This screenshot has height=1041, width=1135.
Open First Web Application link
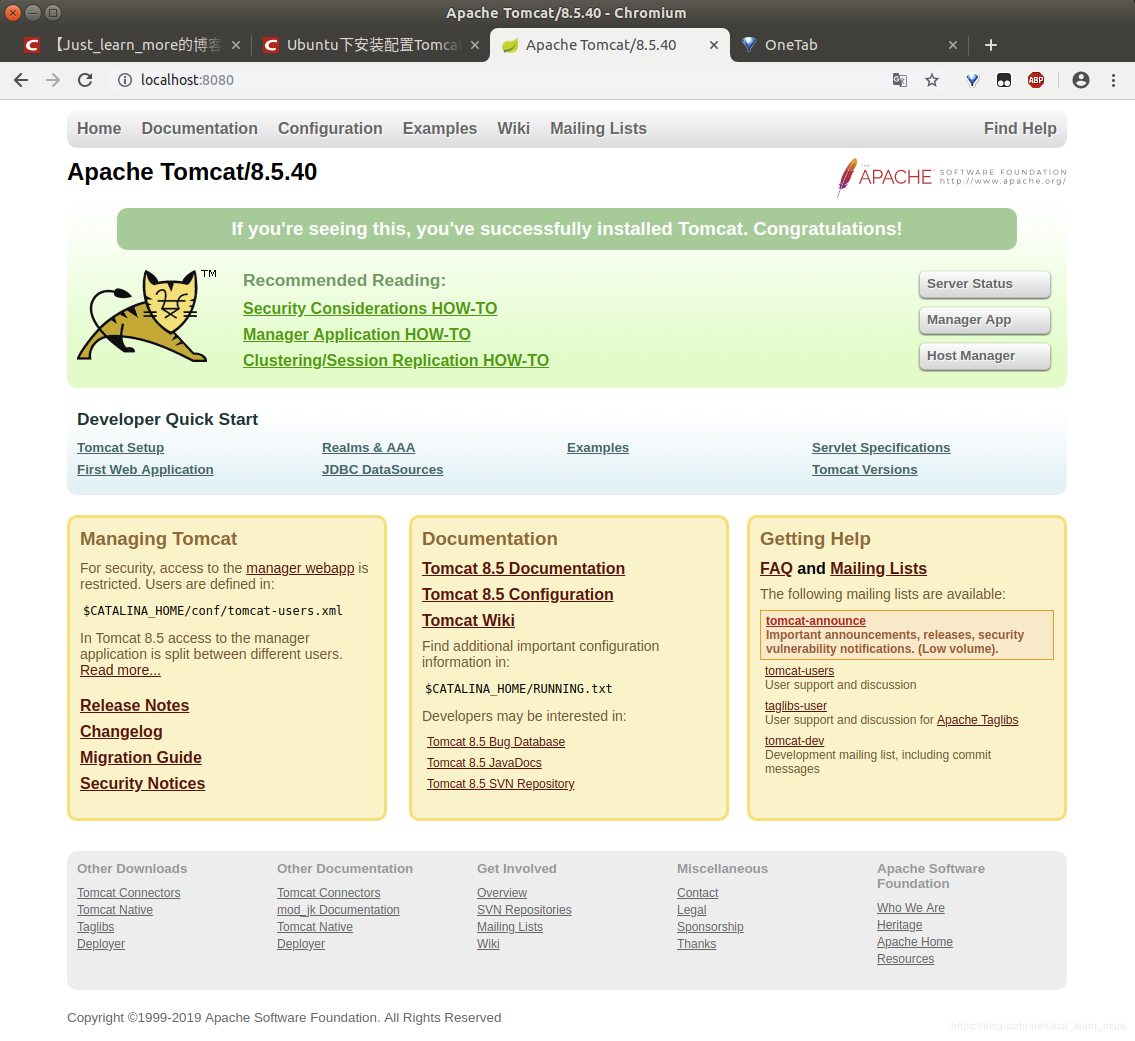145,469
